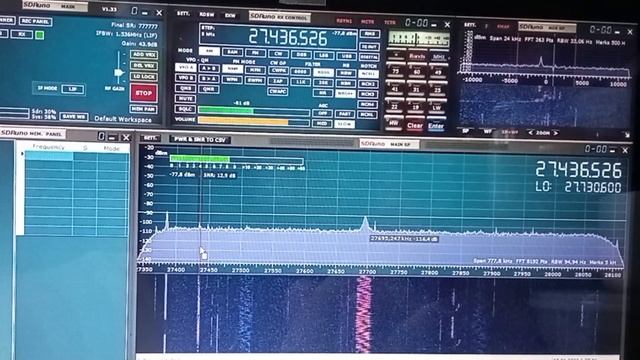
Task: Switch Aux SP view to SP tab
Action: [x=466, y=131]
